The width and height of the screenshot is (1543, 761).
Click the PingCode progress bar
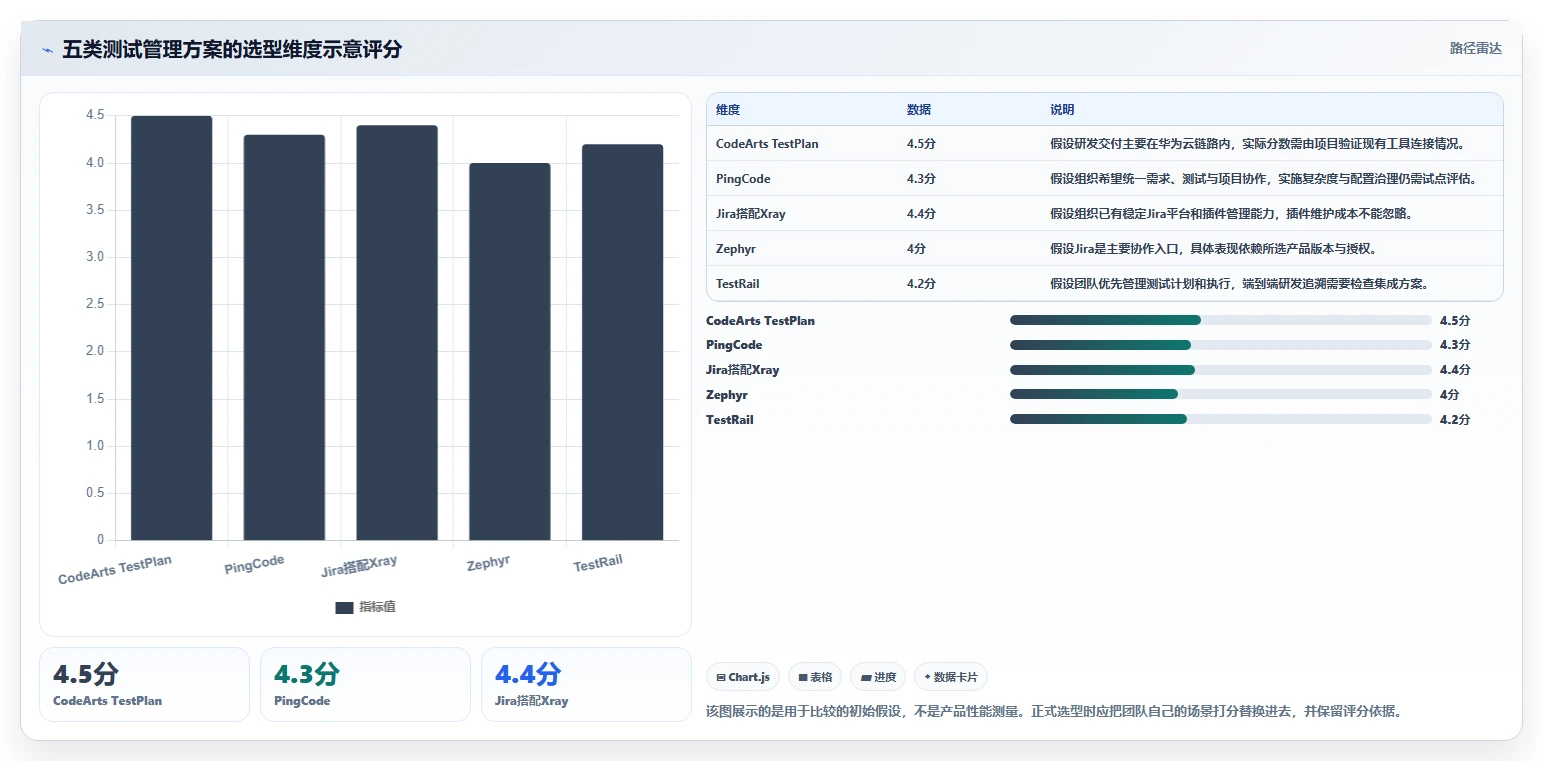click(x=1221, y=345)
